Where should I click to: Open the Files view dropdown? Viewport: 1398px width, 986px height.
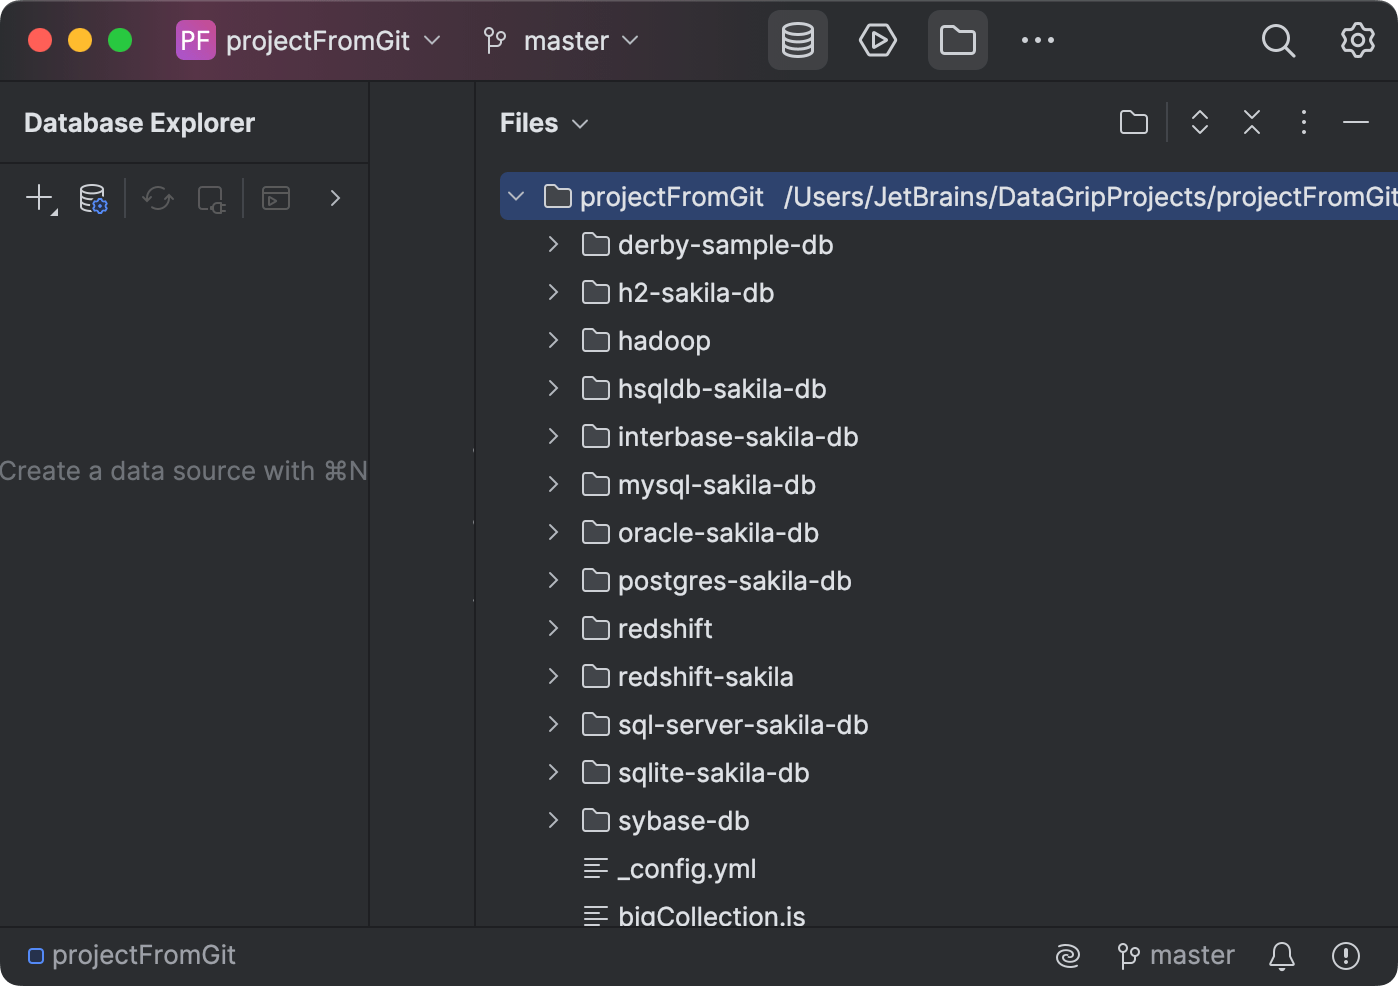[x=544, y=123]
